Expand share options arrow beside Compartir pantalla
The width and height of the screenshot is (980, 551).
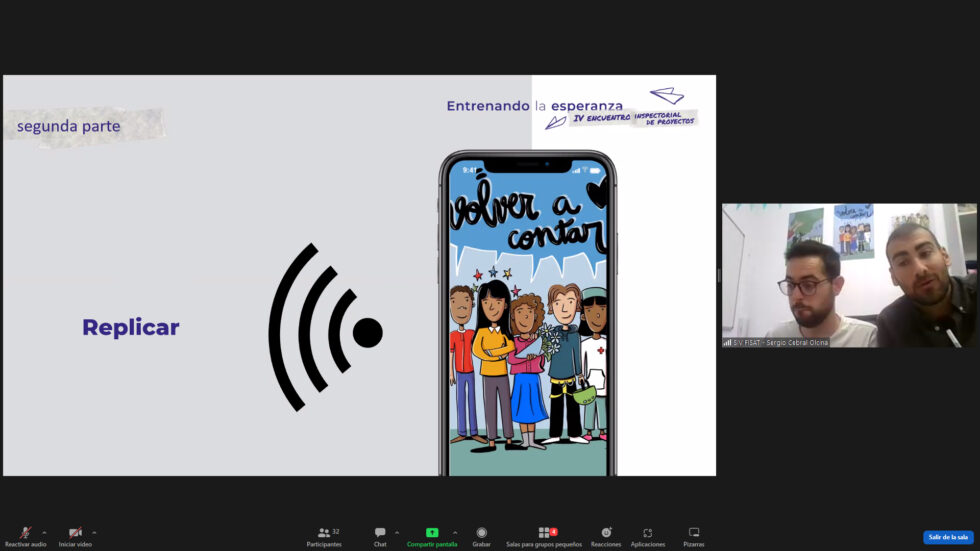pyautogui.click(x=455, y=532)
